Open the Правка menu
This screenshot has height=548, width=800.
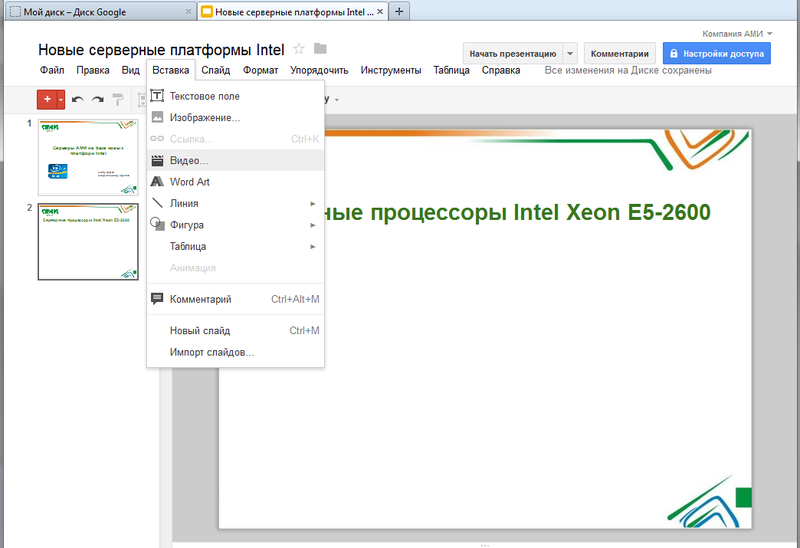tap(93, 70)
